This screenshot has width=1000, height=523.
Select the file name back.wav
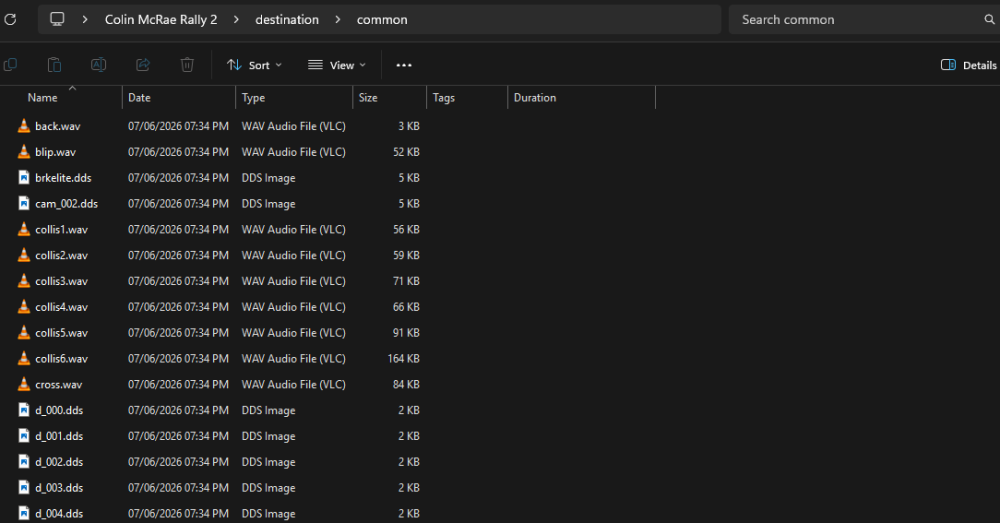tap(58, 126)
